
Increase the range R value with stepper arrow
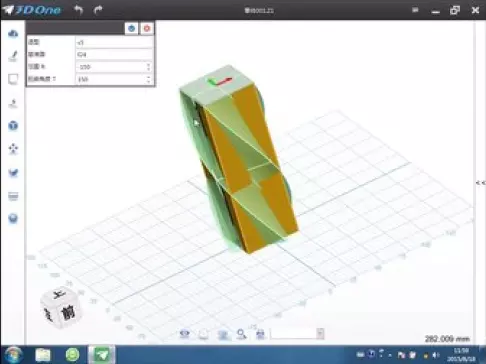coord(148,65)
